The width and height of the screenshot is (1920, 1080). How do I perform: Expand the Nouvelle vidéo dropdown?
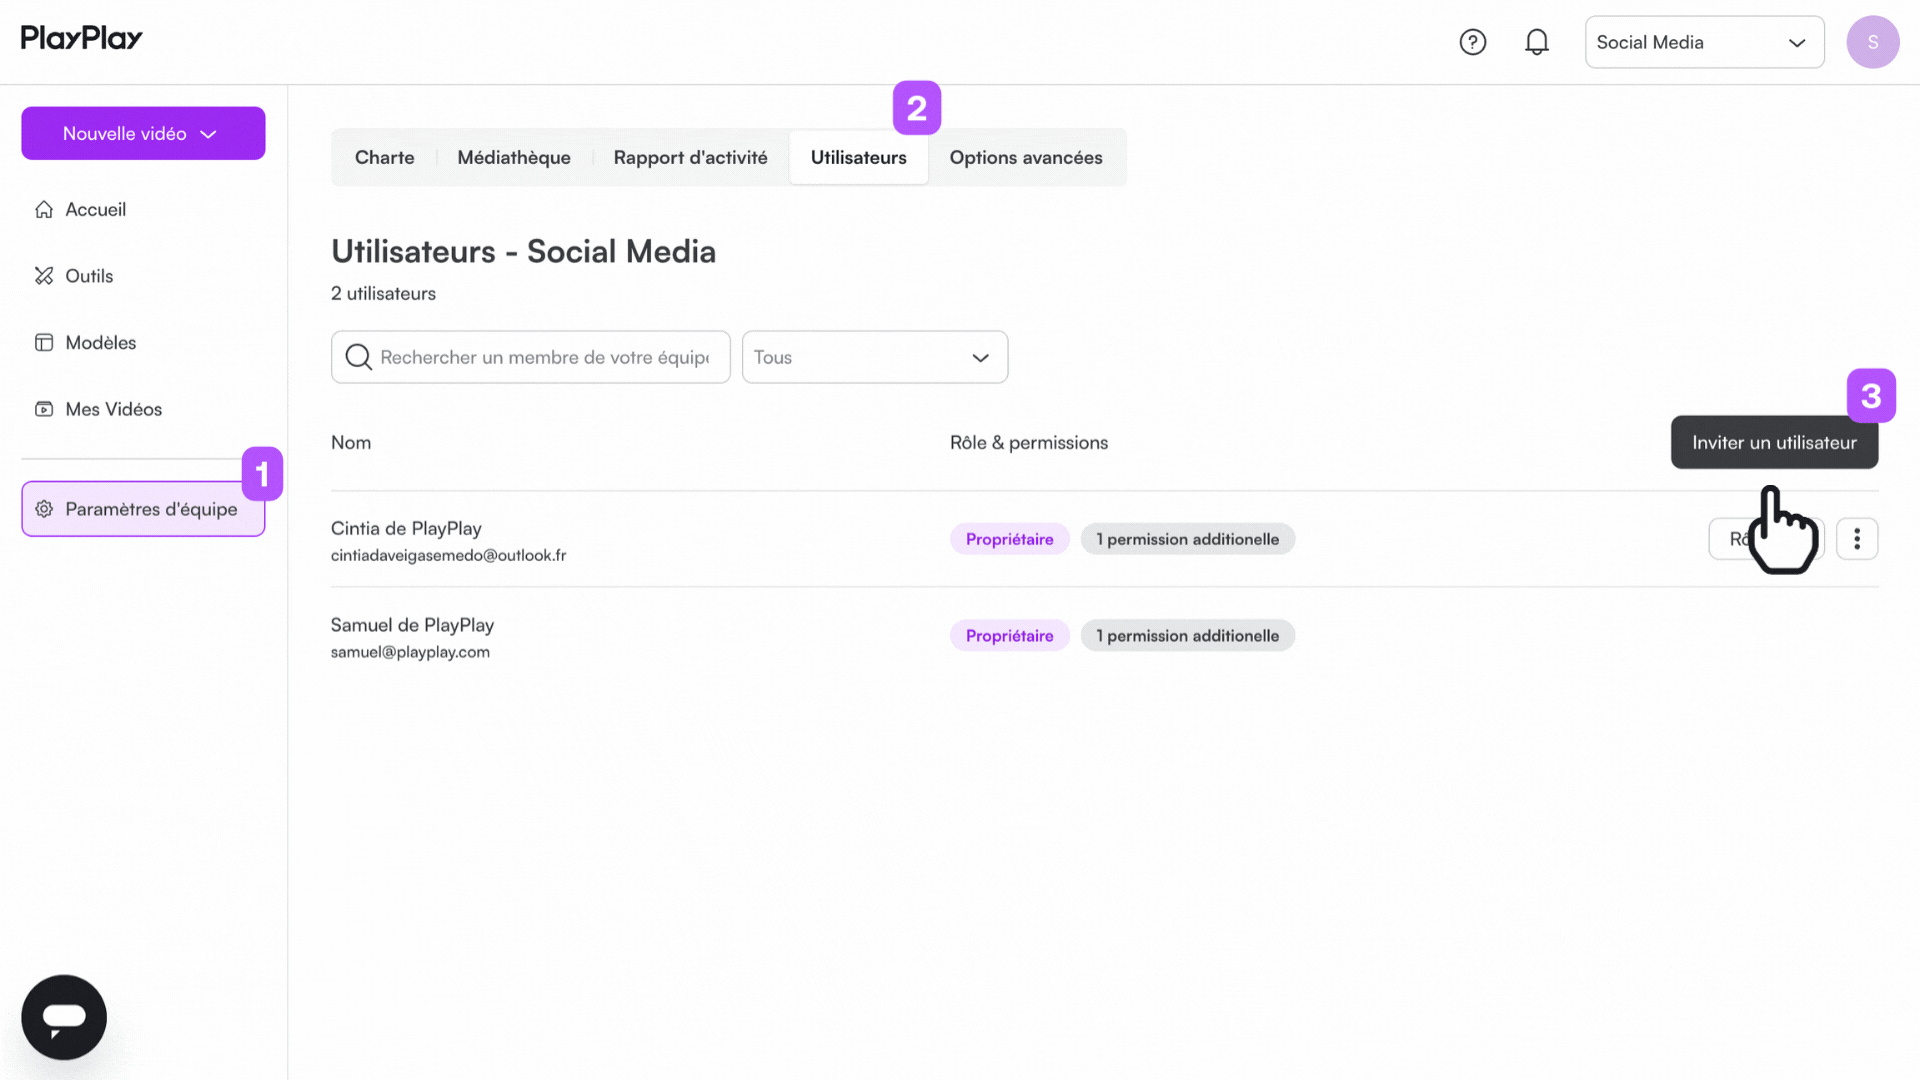pyautogui.click(x=143, y=133)
